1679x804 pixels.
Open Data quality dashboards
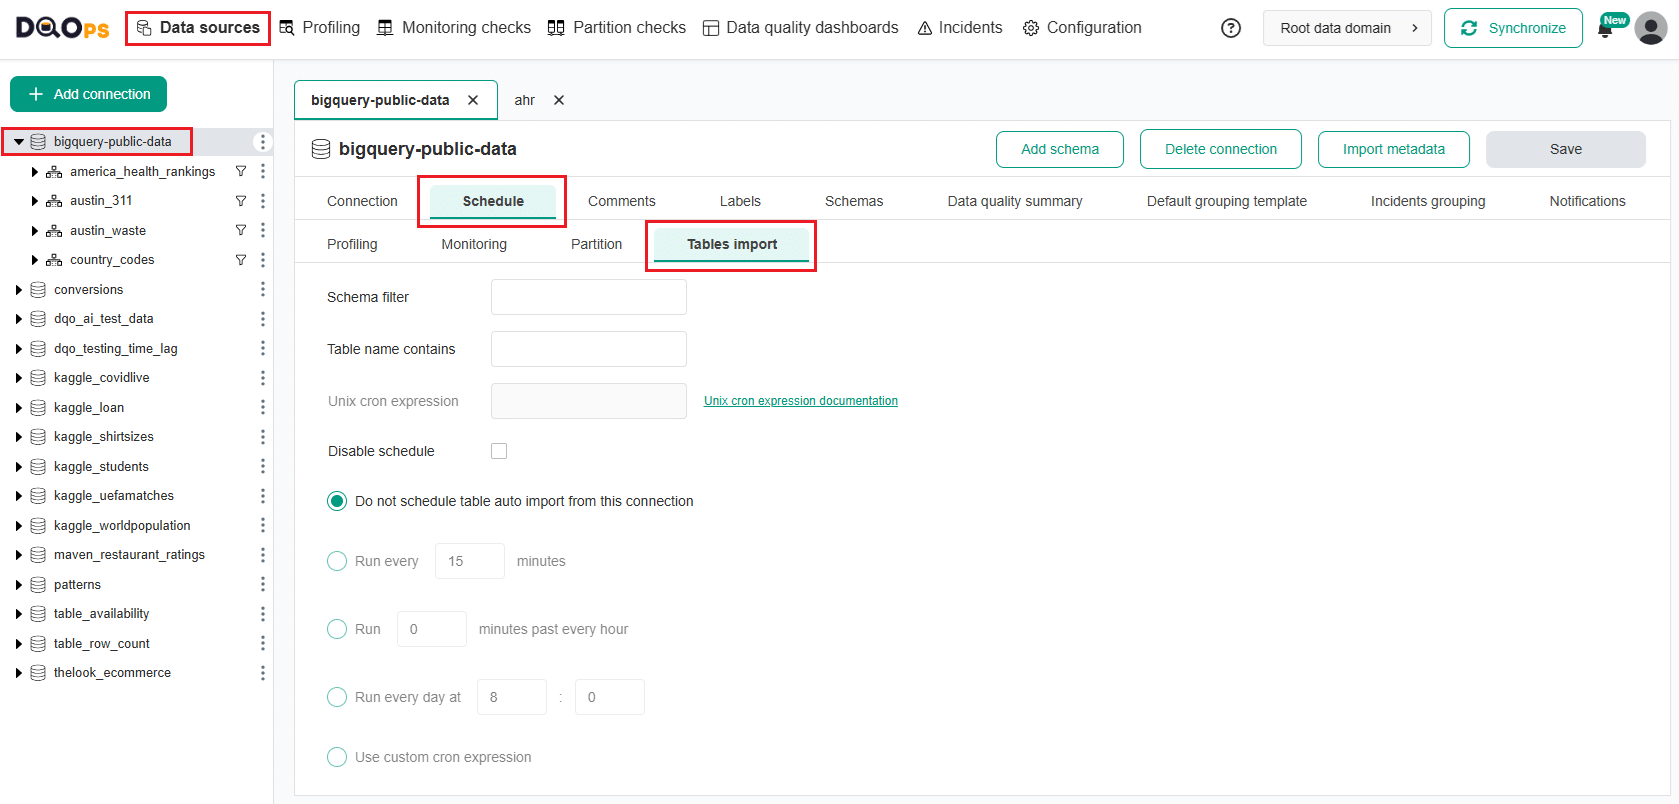point(800,28)
